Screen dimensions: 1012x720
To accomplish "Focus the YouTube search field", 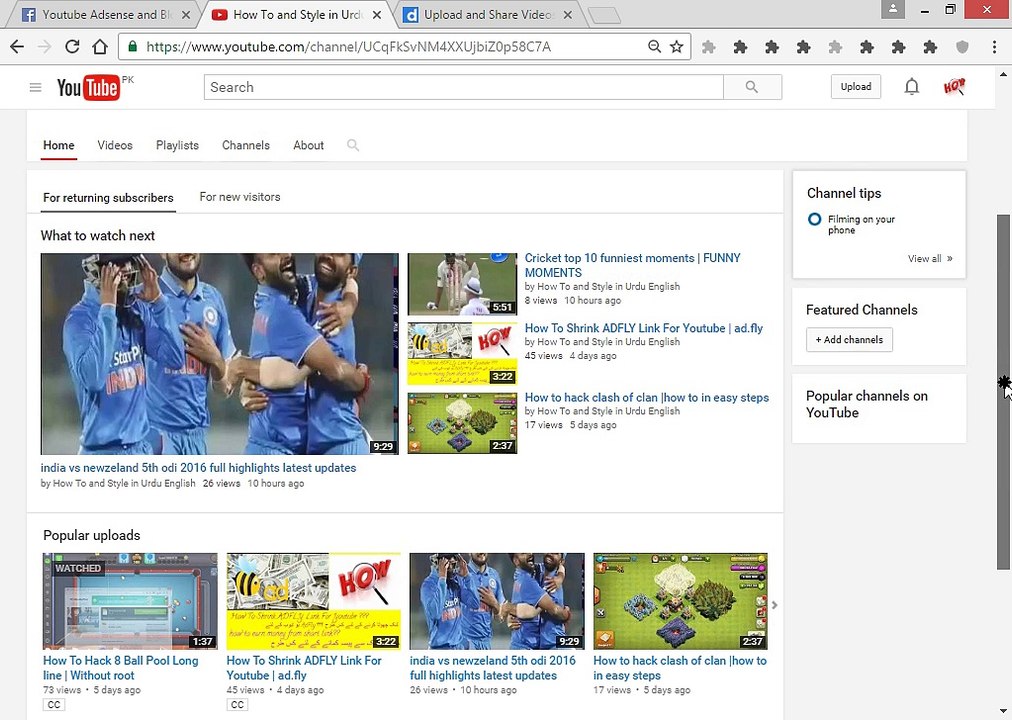I will pos(463,87).
